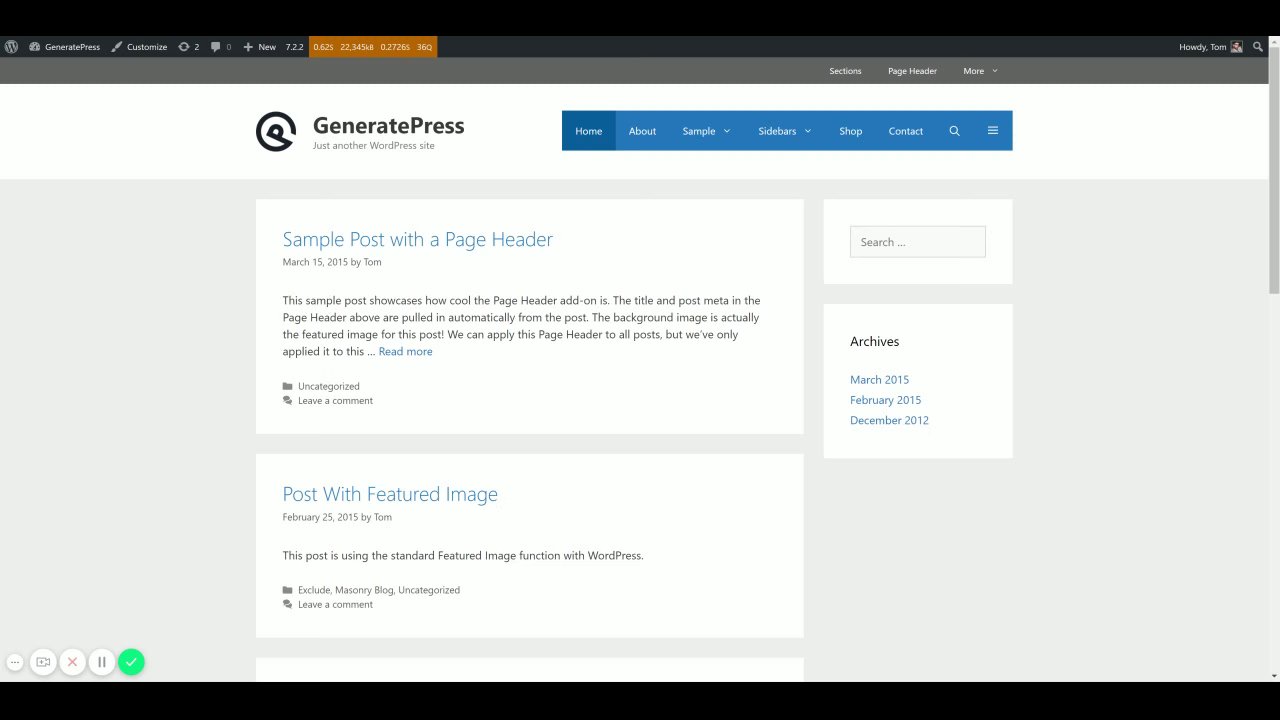Open the navigation search magnifier icon
The image size is (1280, 720).
coord(954,131)
